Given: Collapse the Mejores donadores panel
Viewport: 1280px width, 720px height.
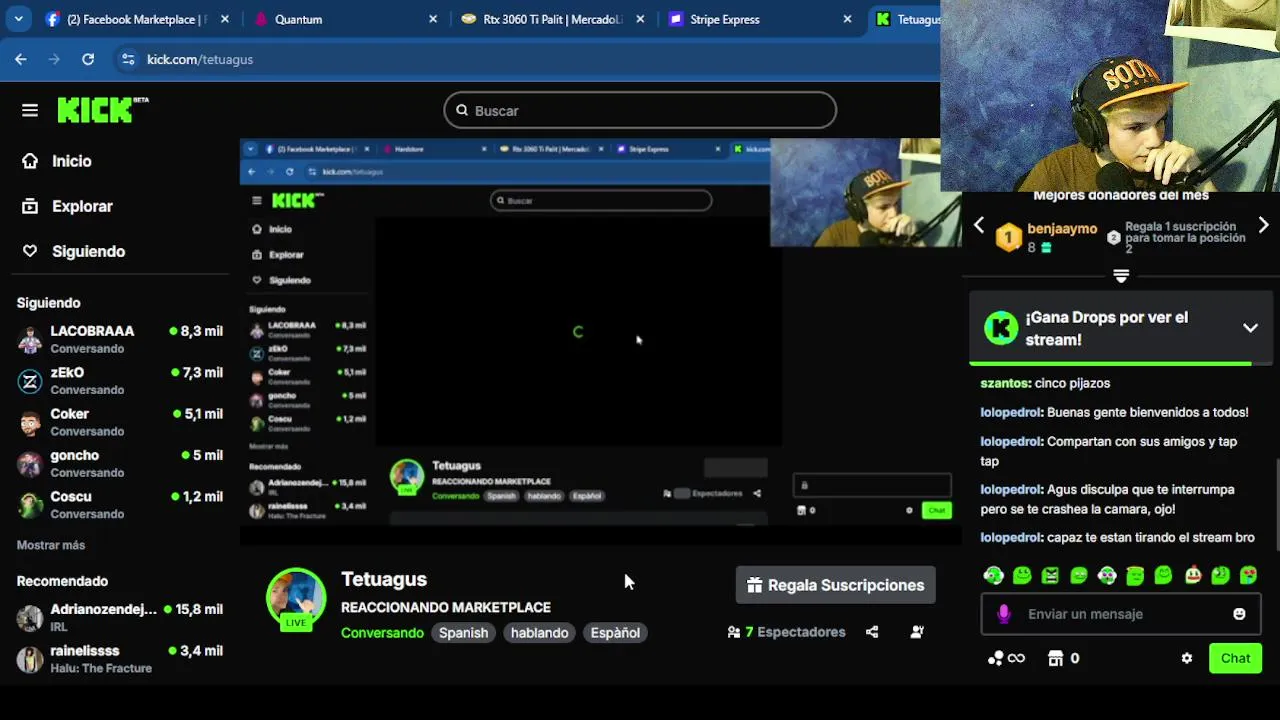Looking at the screenshot, I should (1121, 276).
